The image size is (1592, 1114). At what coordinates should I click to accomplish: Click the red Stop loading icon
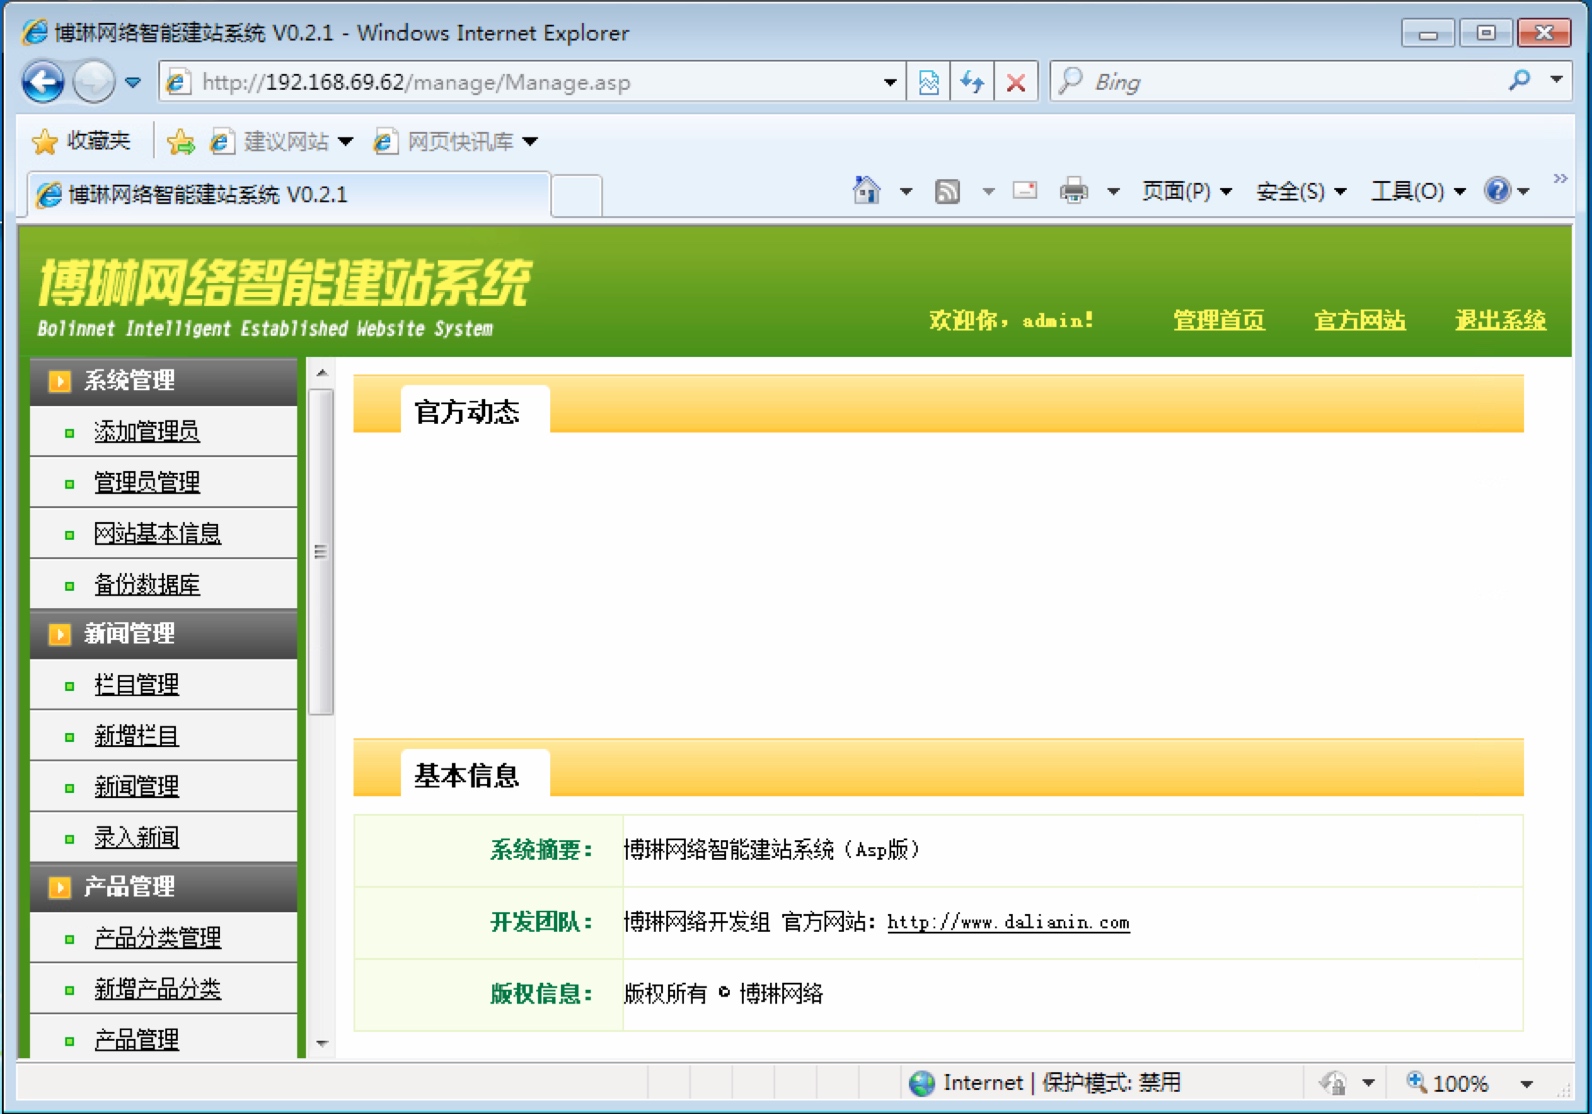[1016, 82]
